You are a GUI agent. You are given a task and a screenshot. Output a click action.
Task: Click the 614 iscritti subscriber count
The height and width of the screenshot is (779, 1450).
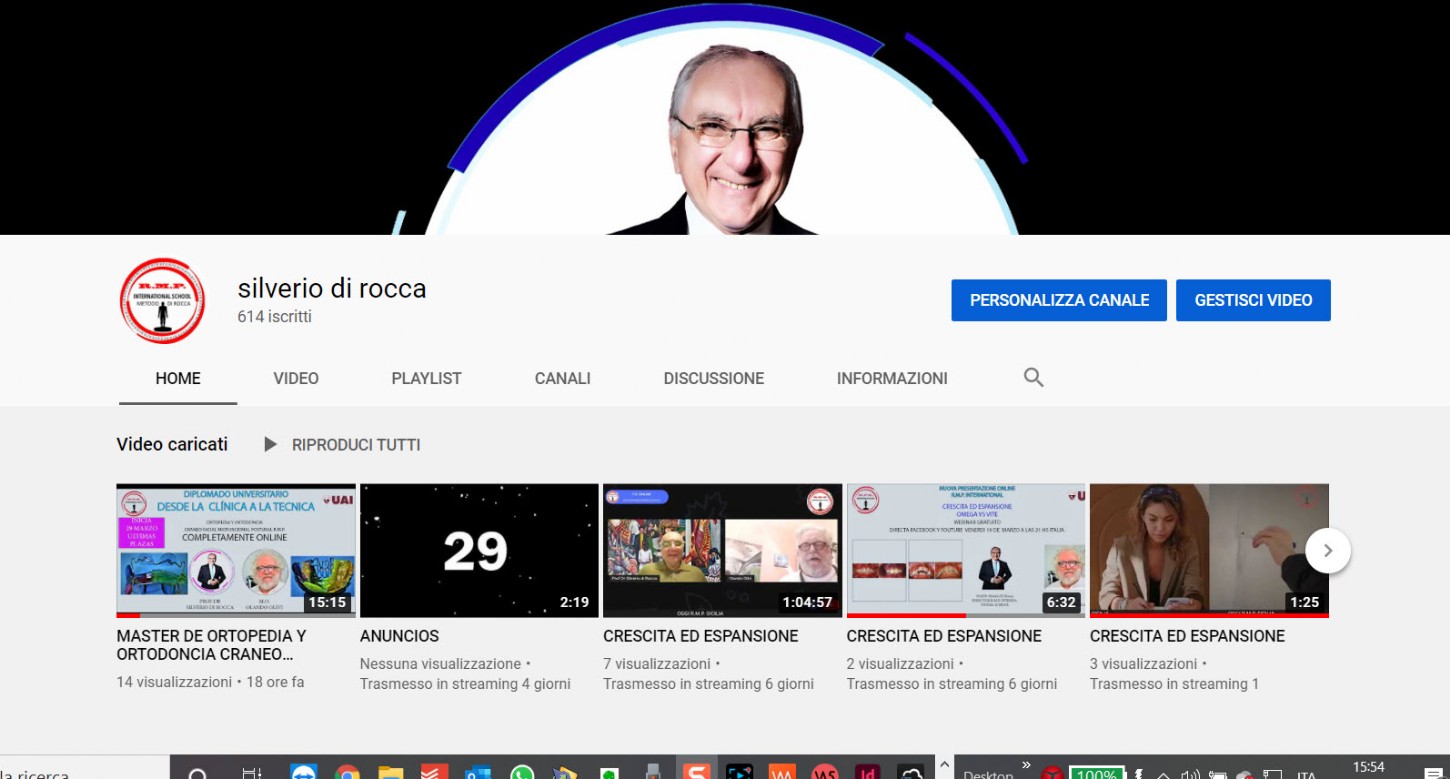tap(275, 317)
